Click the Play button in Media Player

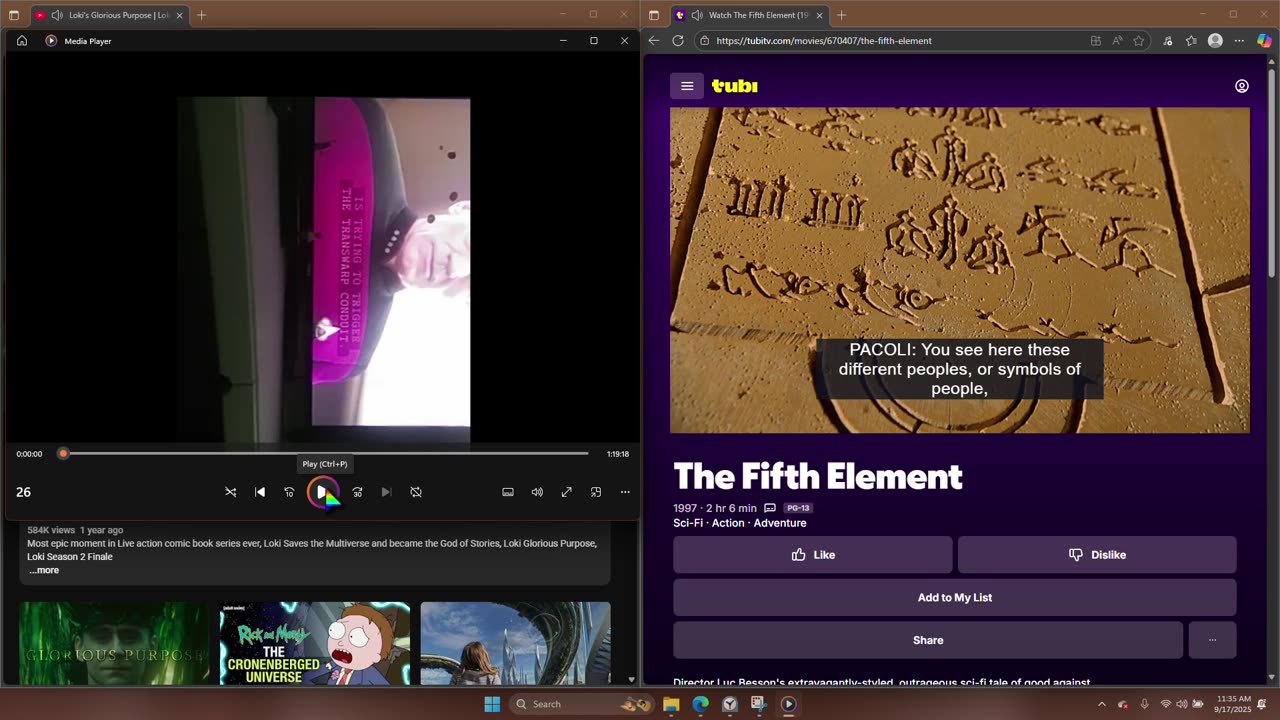322,492
